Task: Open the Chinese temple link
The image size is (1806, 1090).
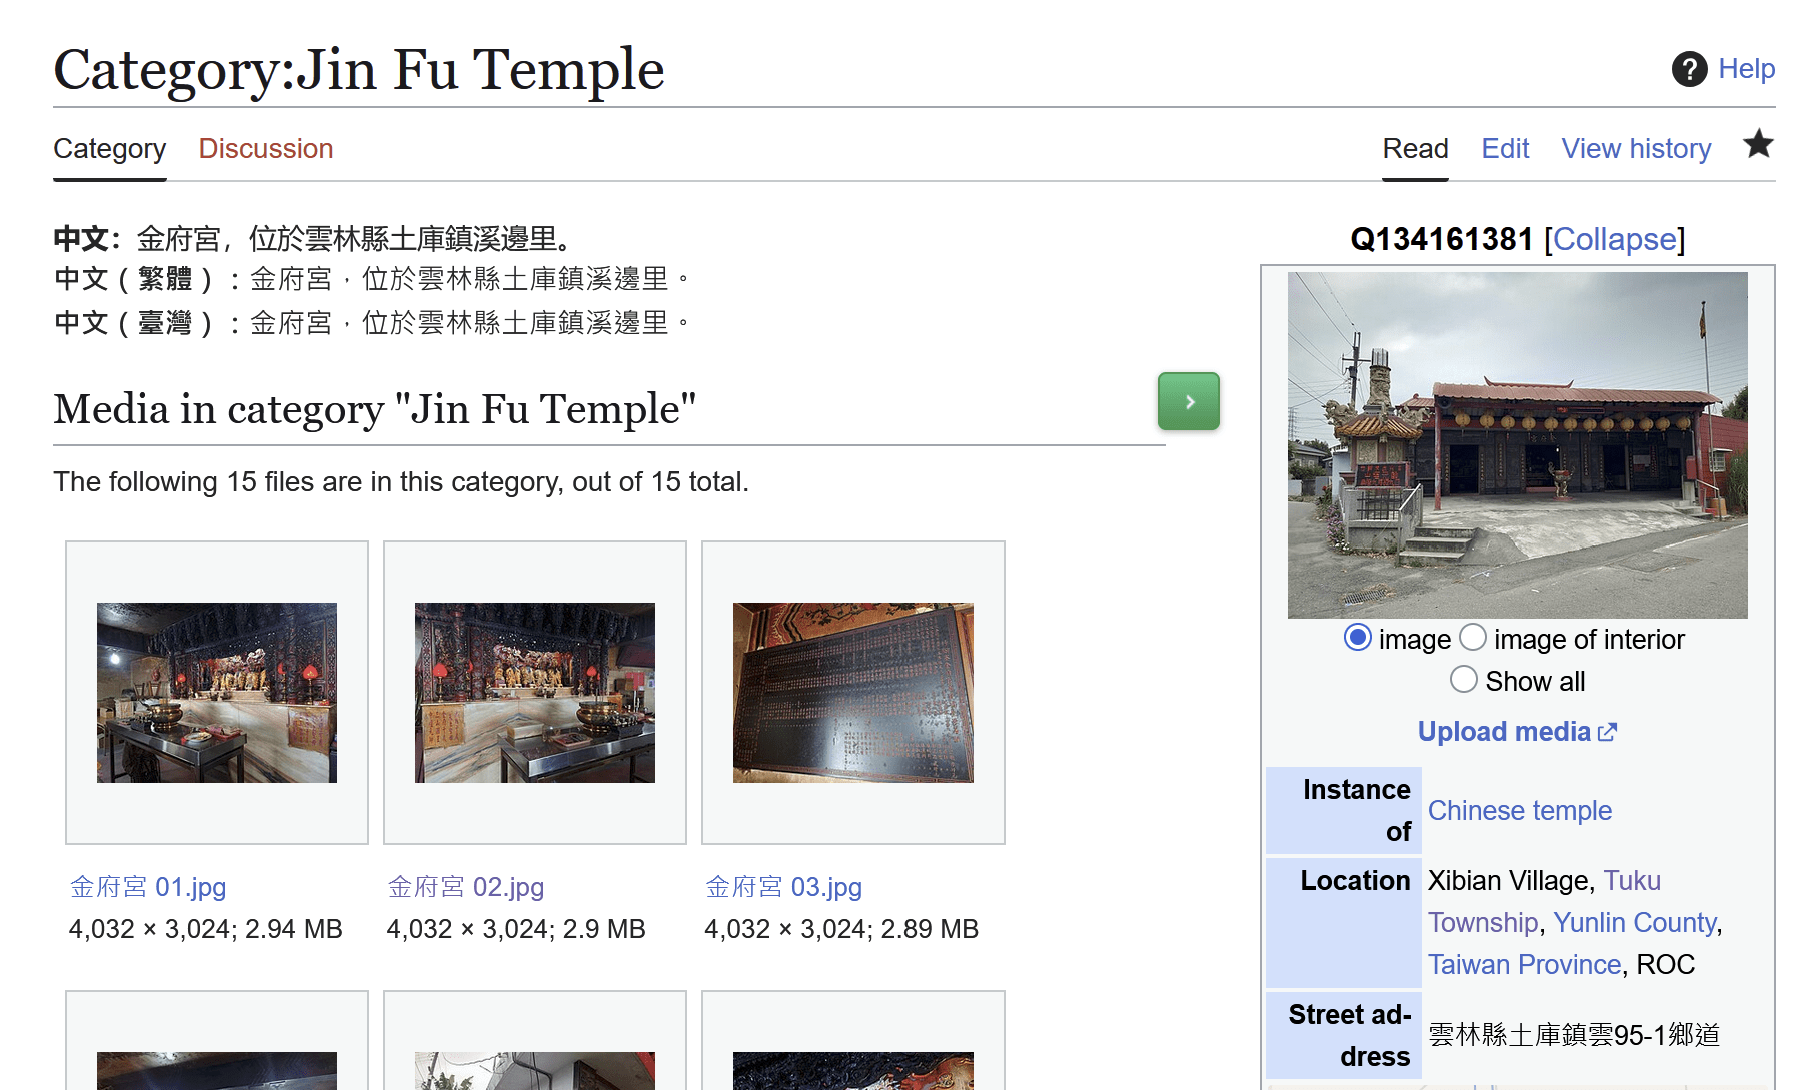Action: pos(1520,810)
